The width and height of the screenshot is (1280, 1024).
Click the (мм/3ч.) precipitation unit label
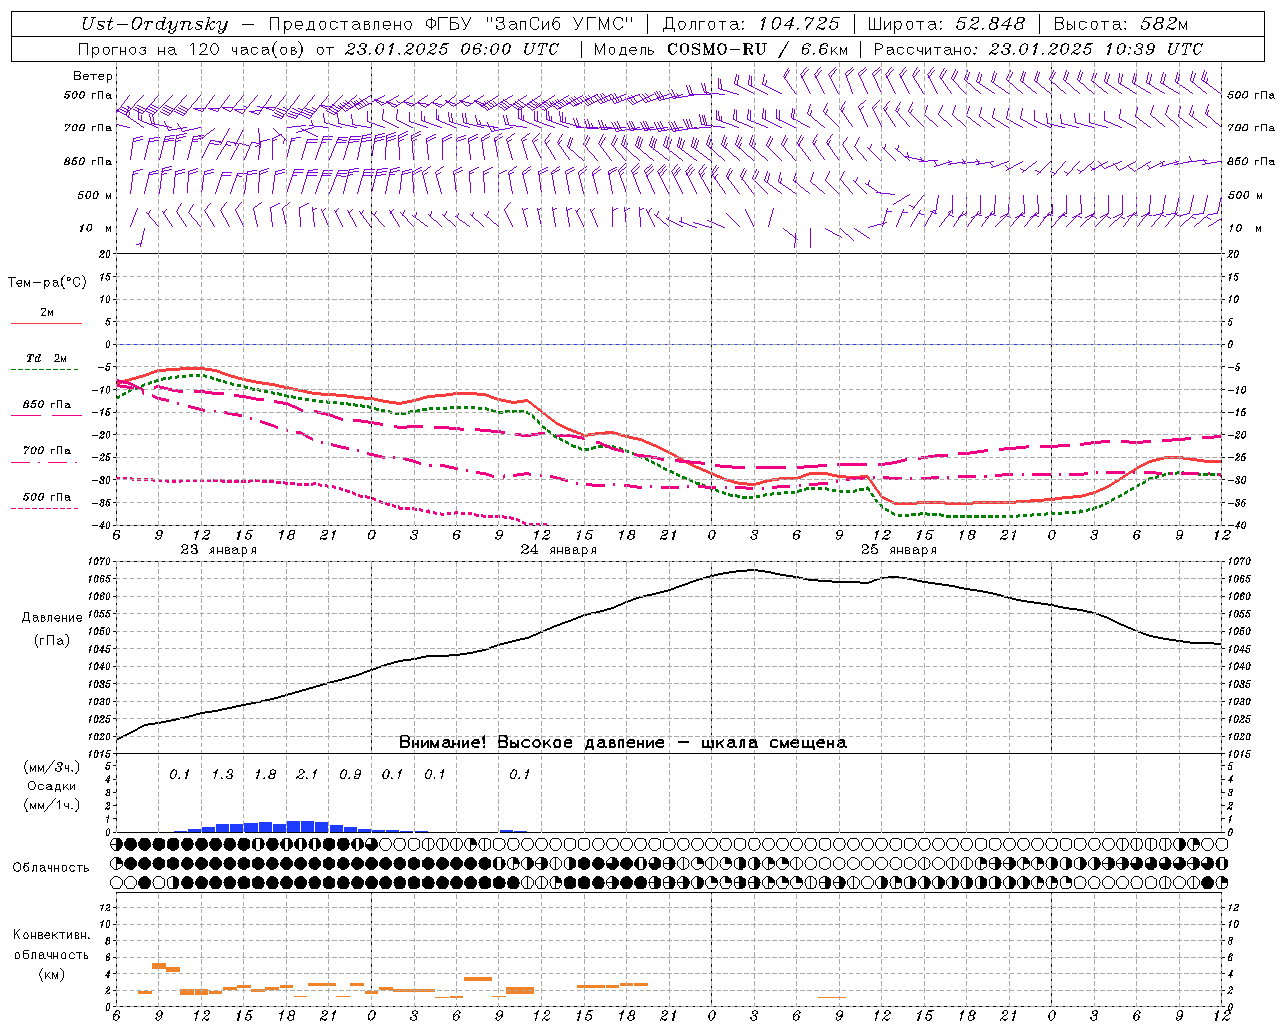[x=52, y=767]
